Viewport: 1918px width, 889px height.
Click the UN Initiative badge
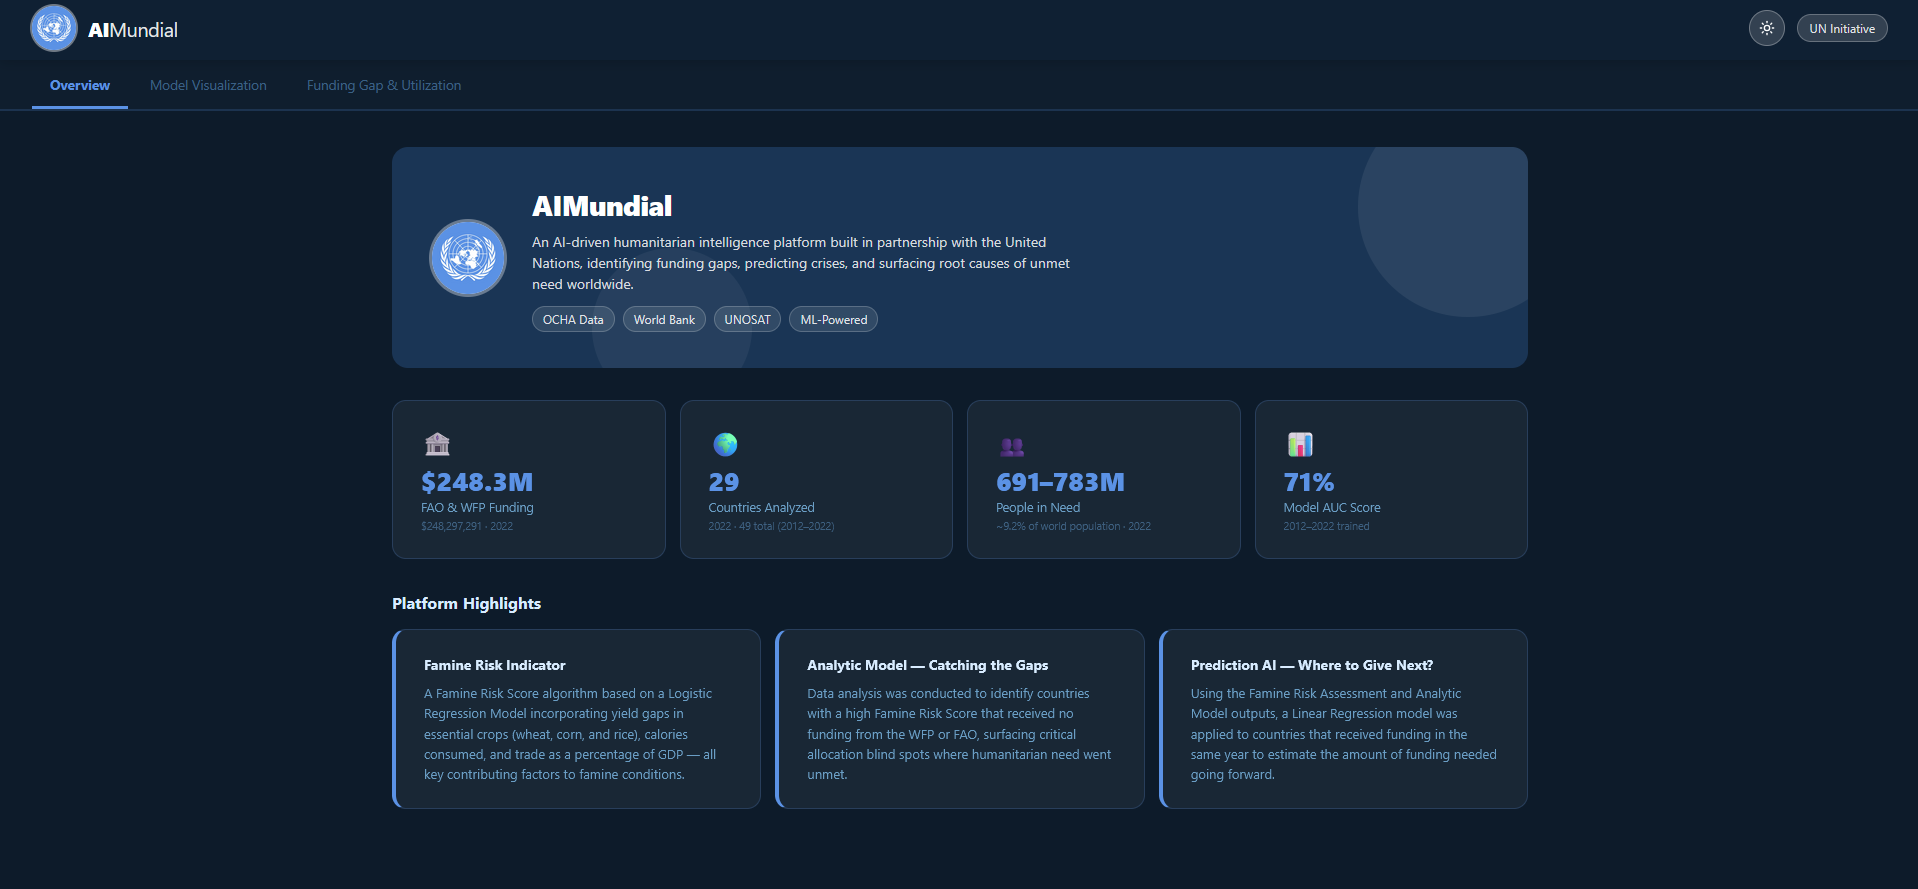(1842, 28)
